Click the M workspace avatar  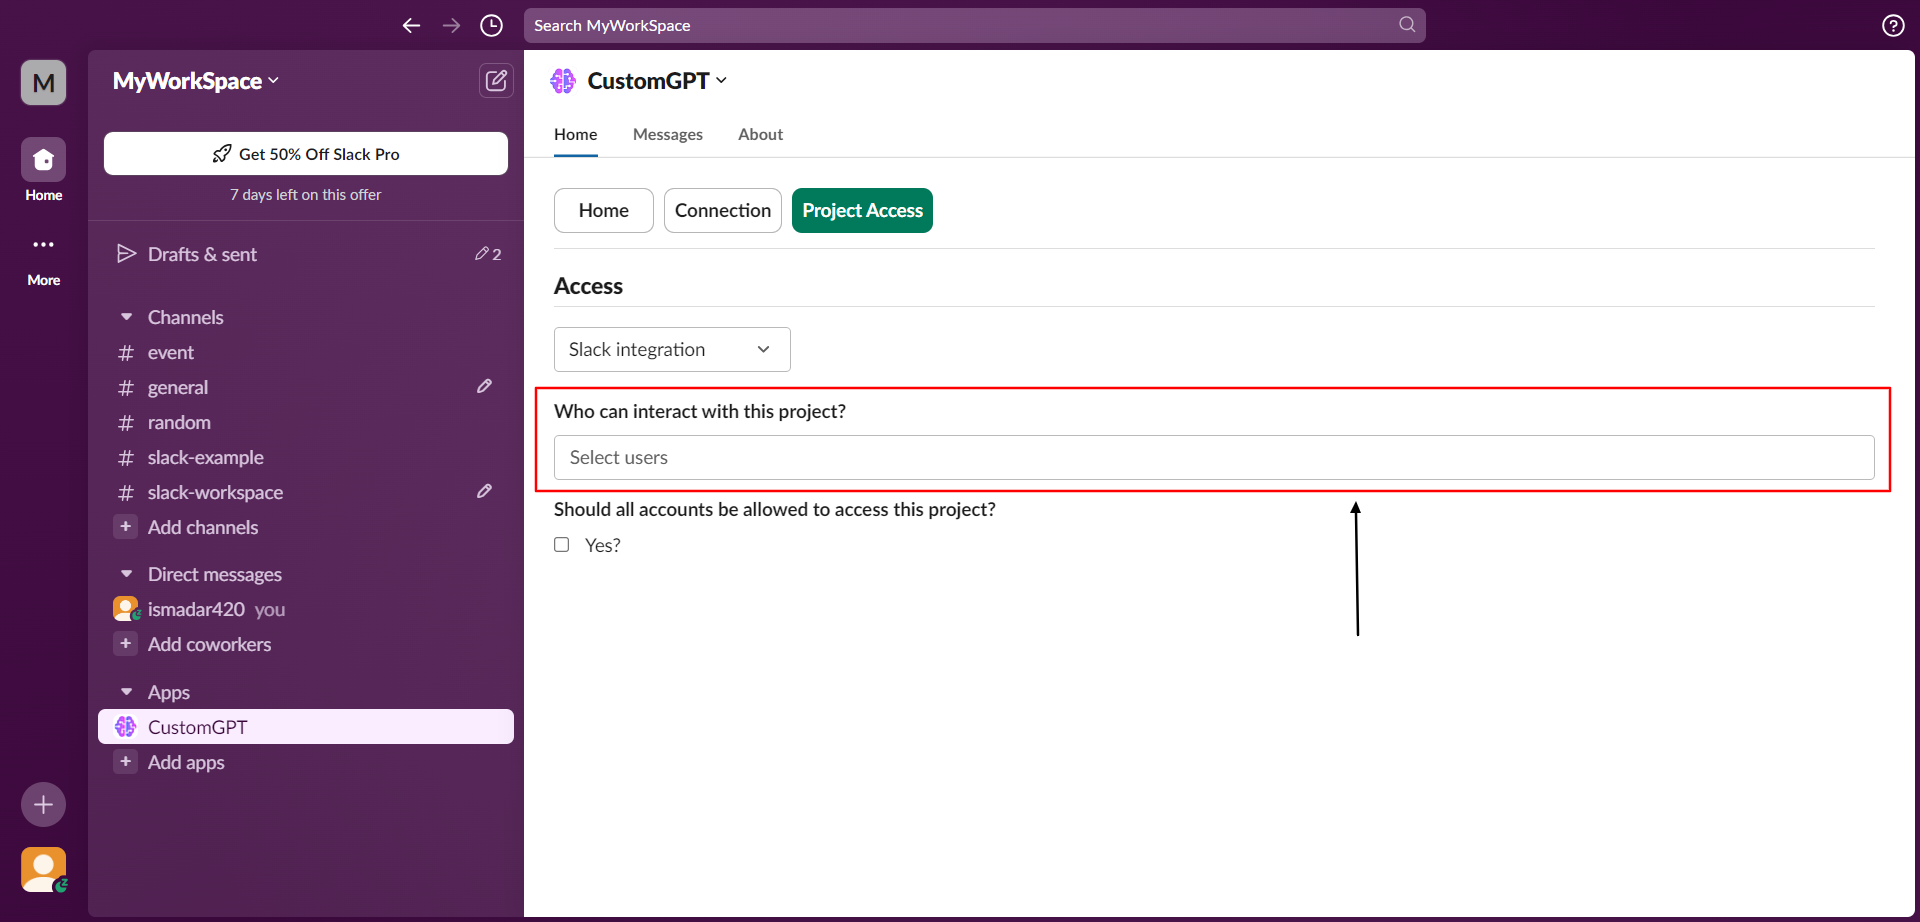[43, 82]
